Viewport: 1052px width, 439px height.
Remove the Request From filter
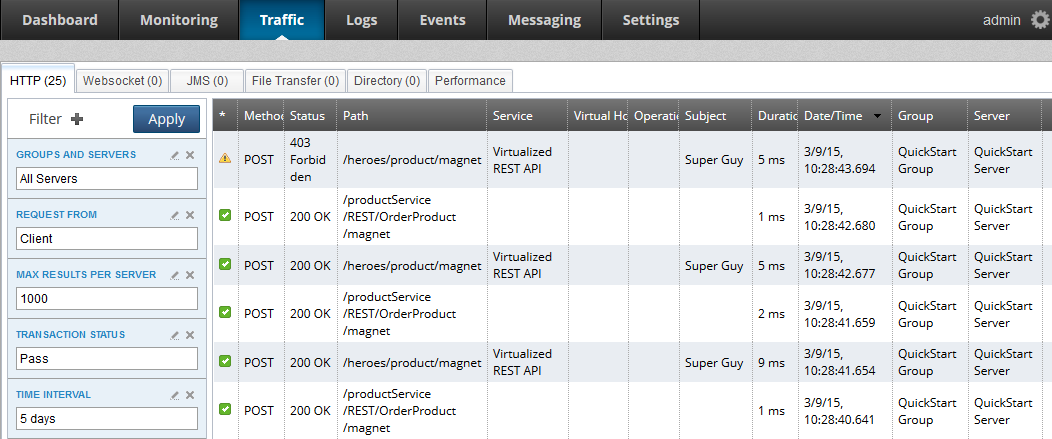190,215
